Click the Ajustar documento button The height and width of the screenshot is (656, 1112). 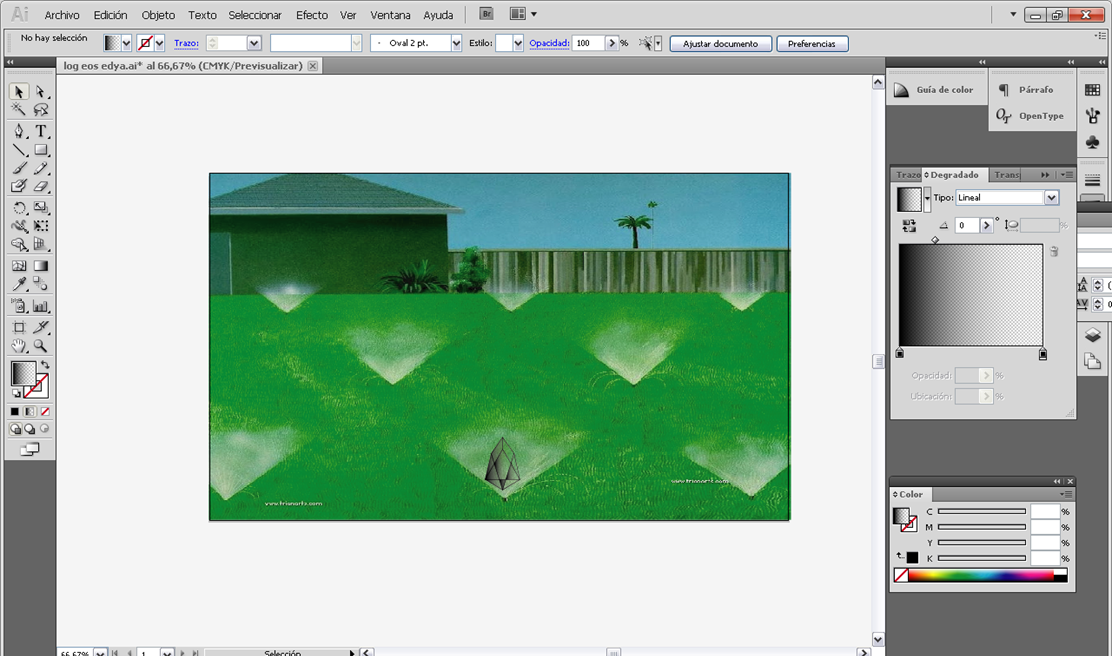point(720,44)
